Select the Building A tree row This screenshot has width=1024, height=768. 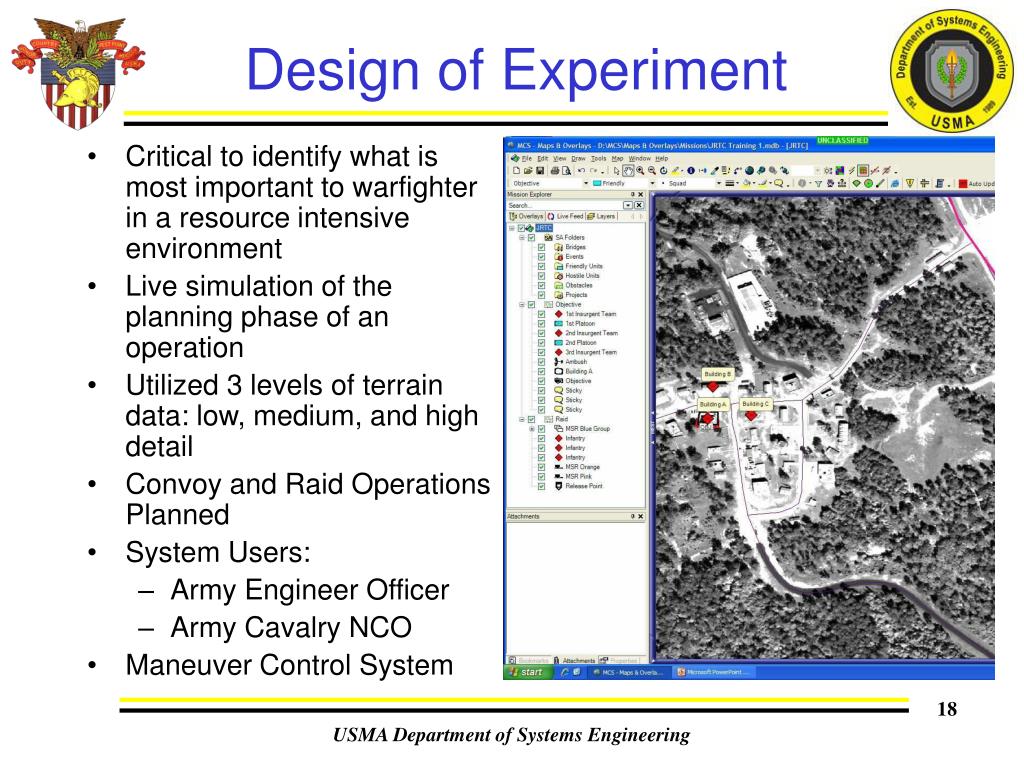coord(573,372)
